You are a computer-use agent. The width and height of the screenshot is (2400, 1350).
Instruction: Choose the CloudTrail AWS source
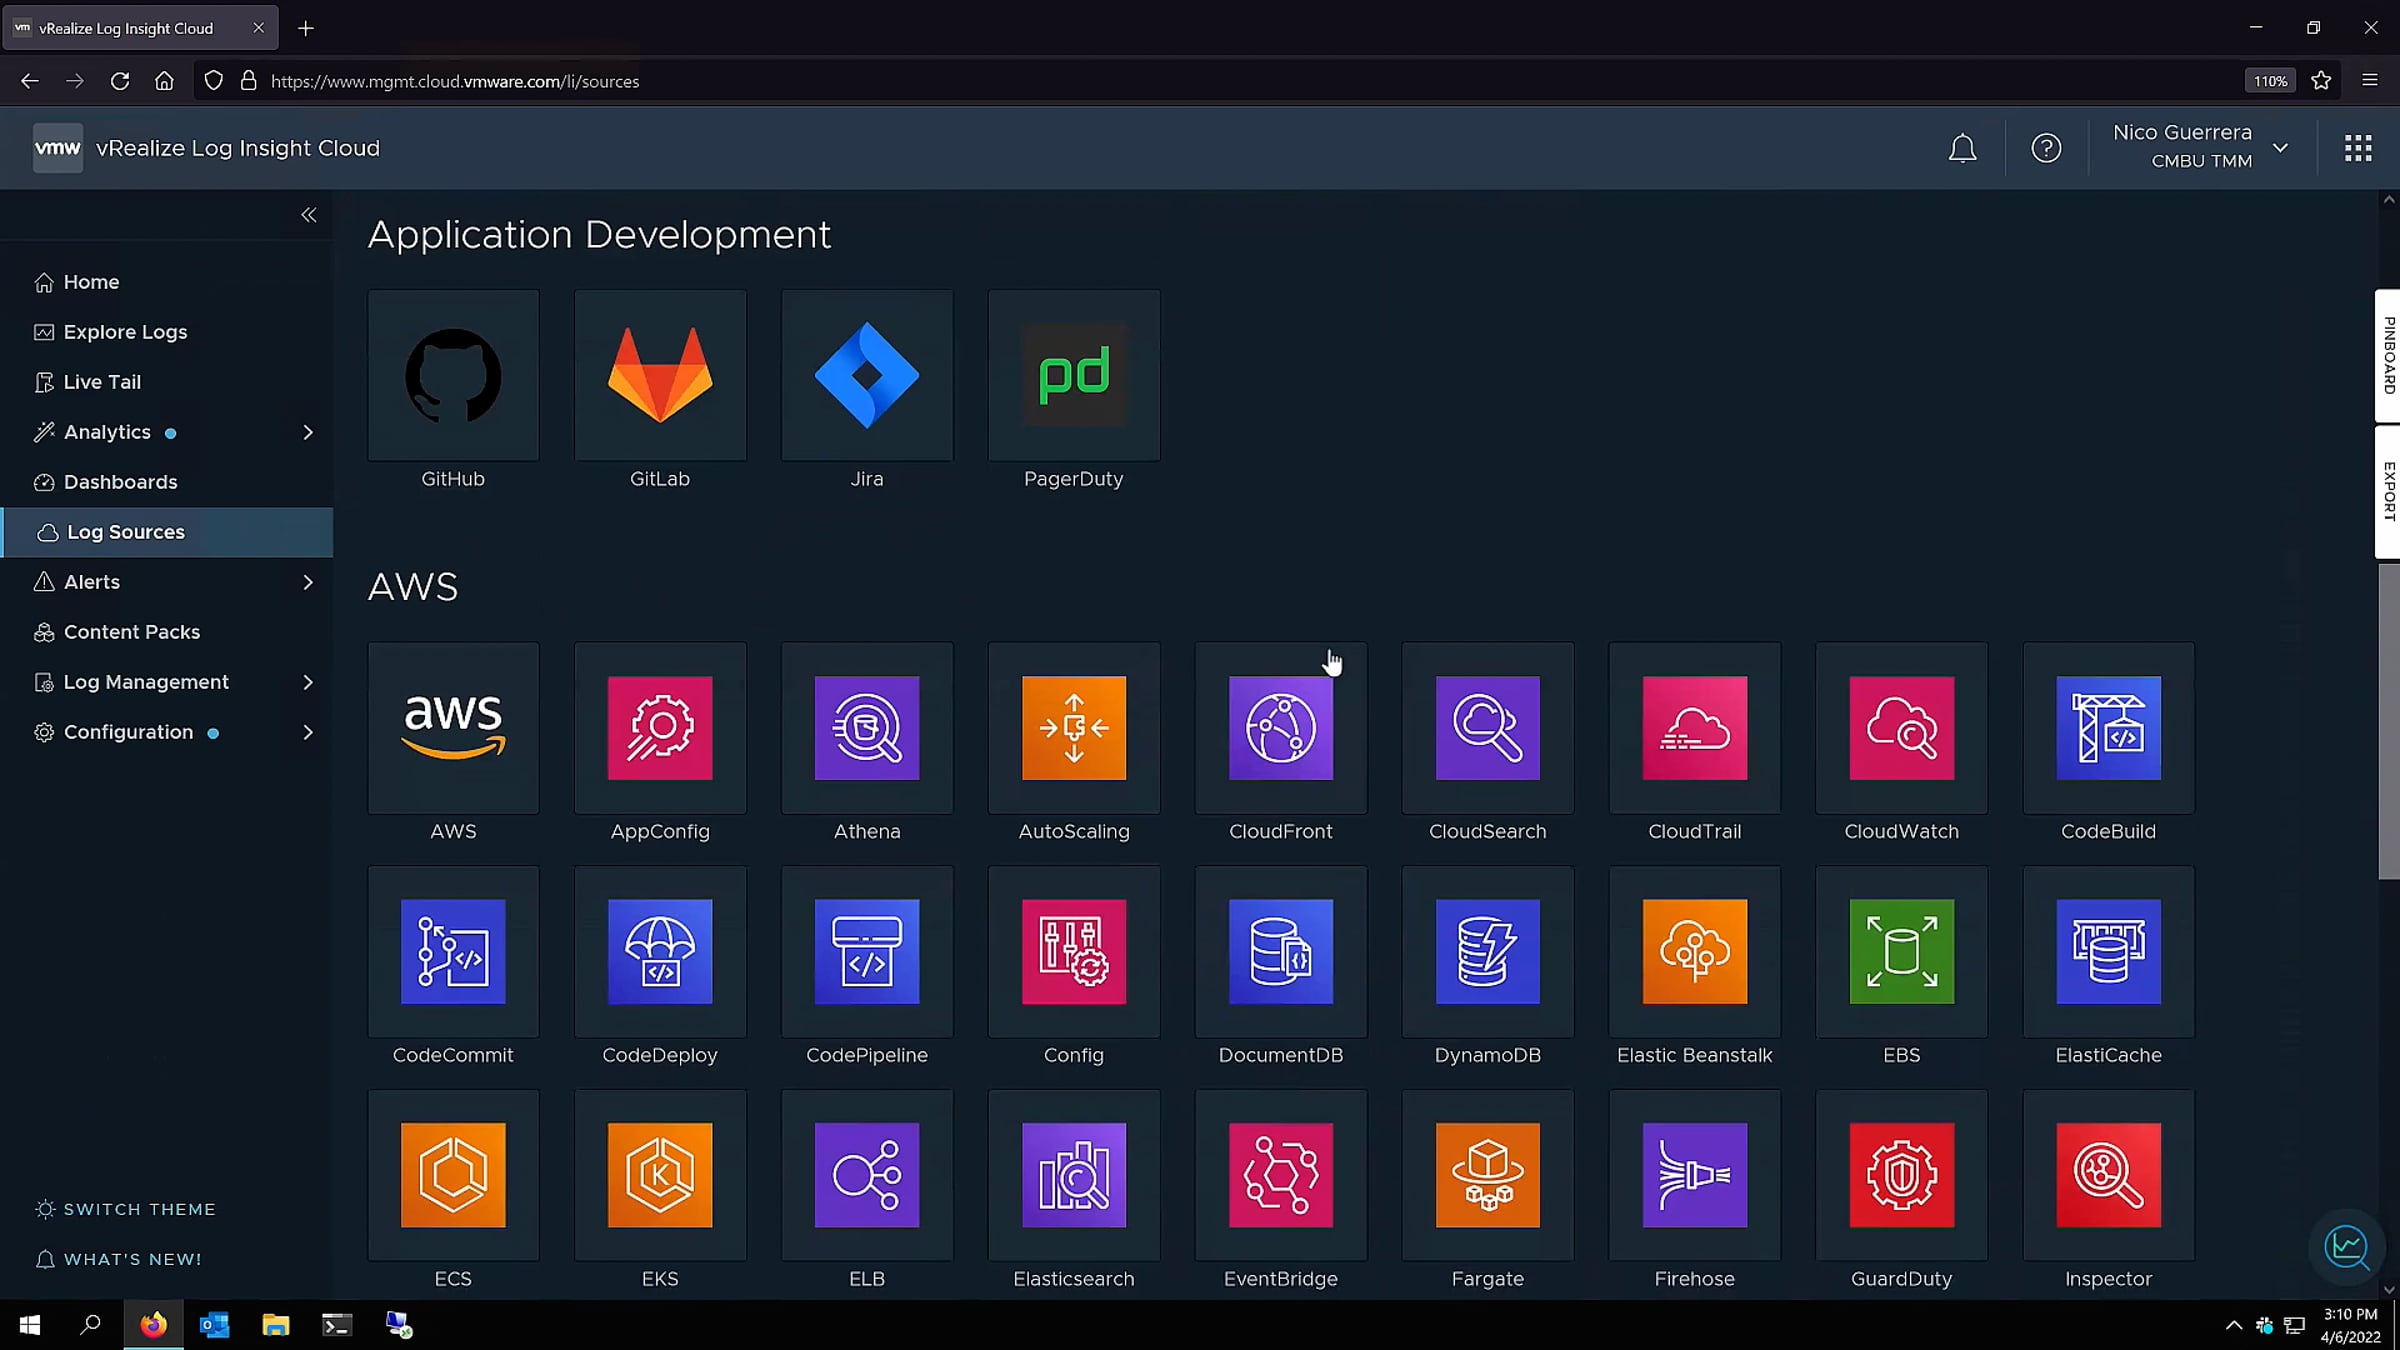click(x=1694, y=728)
